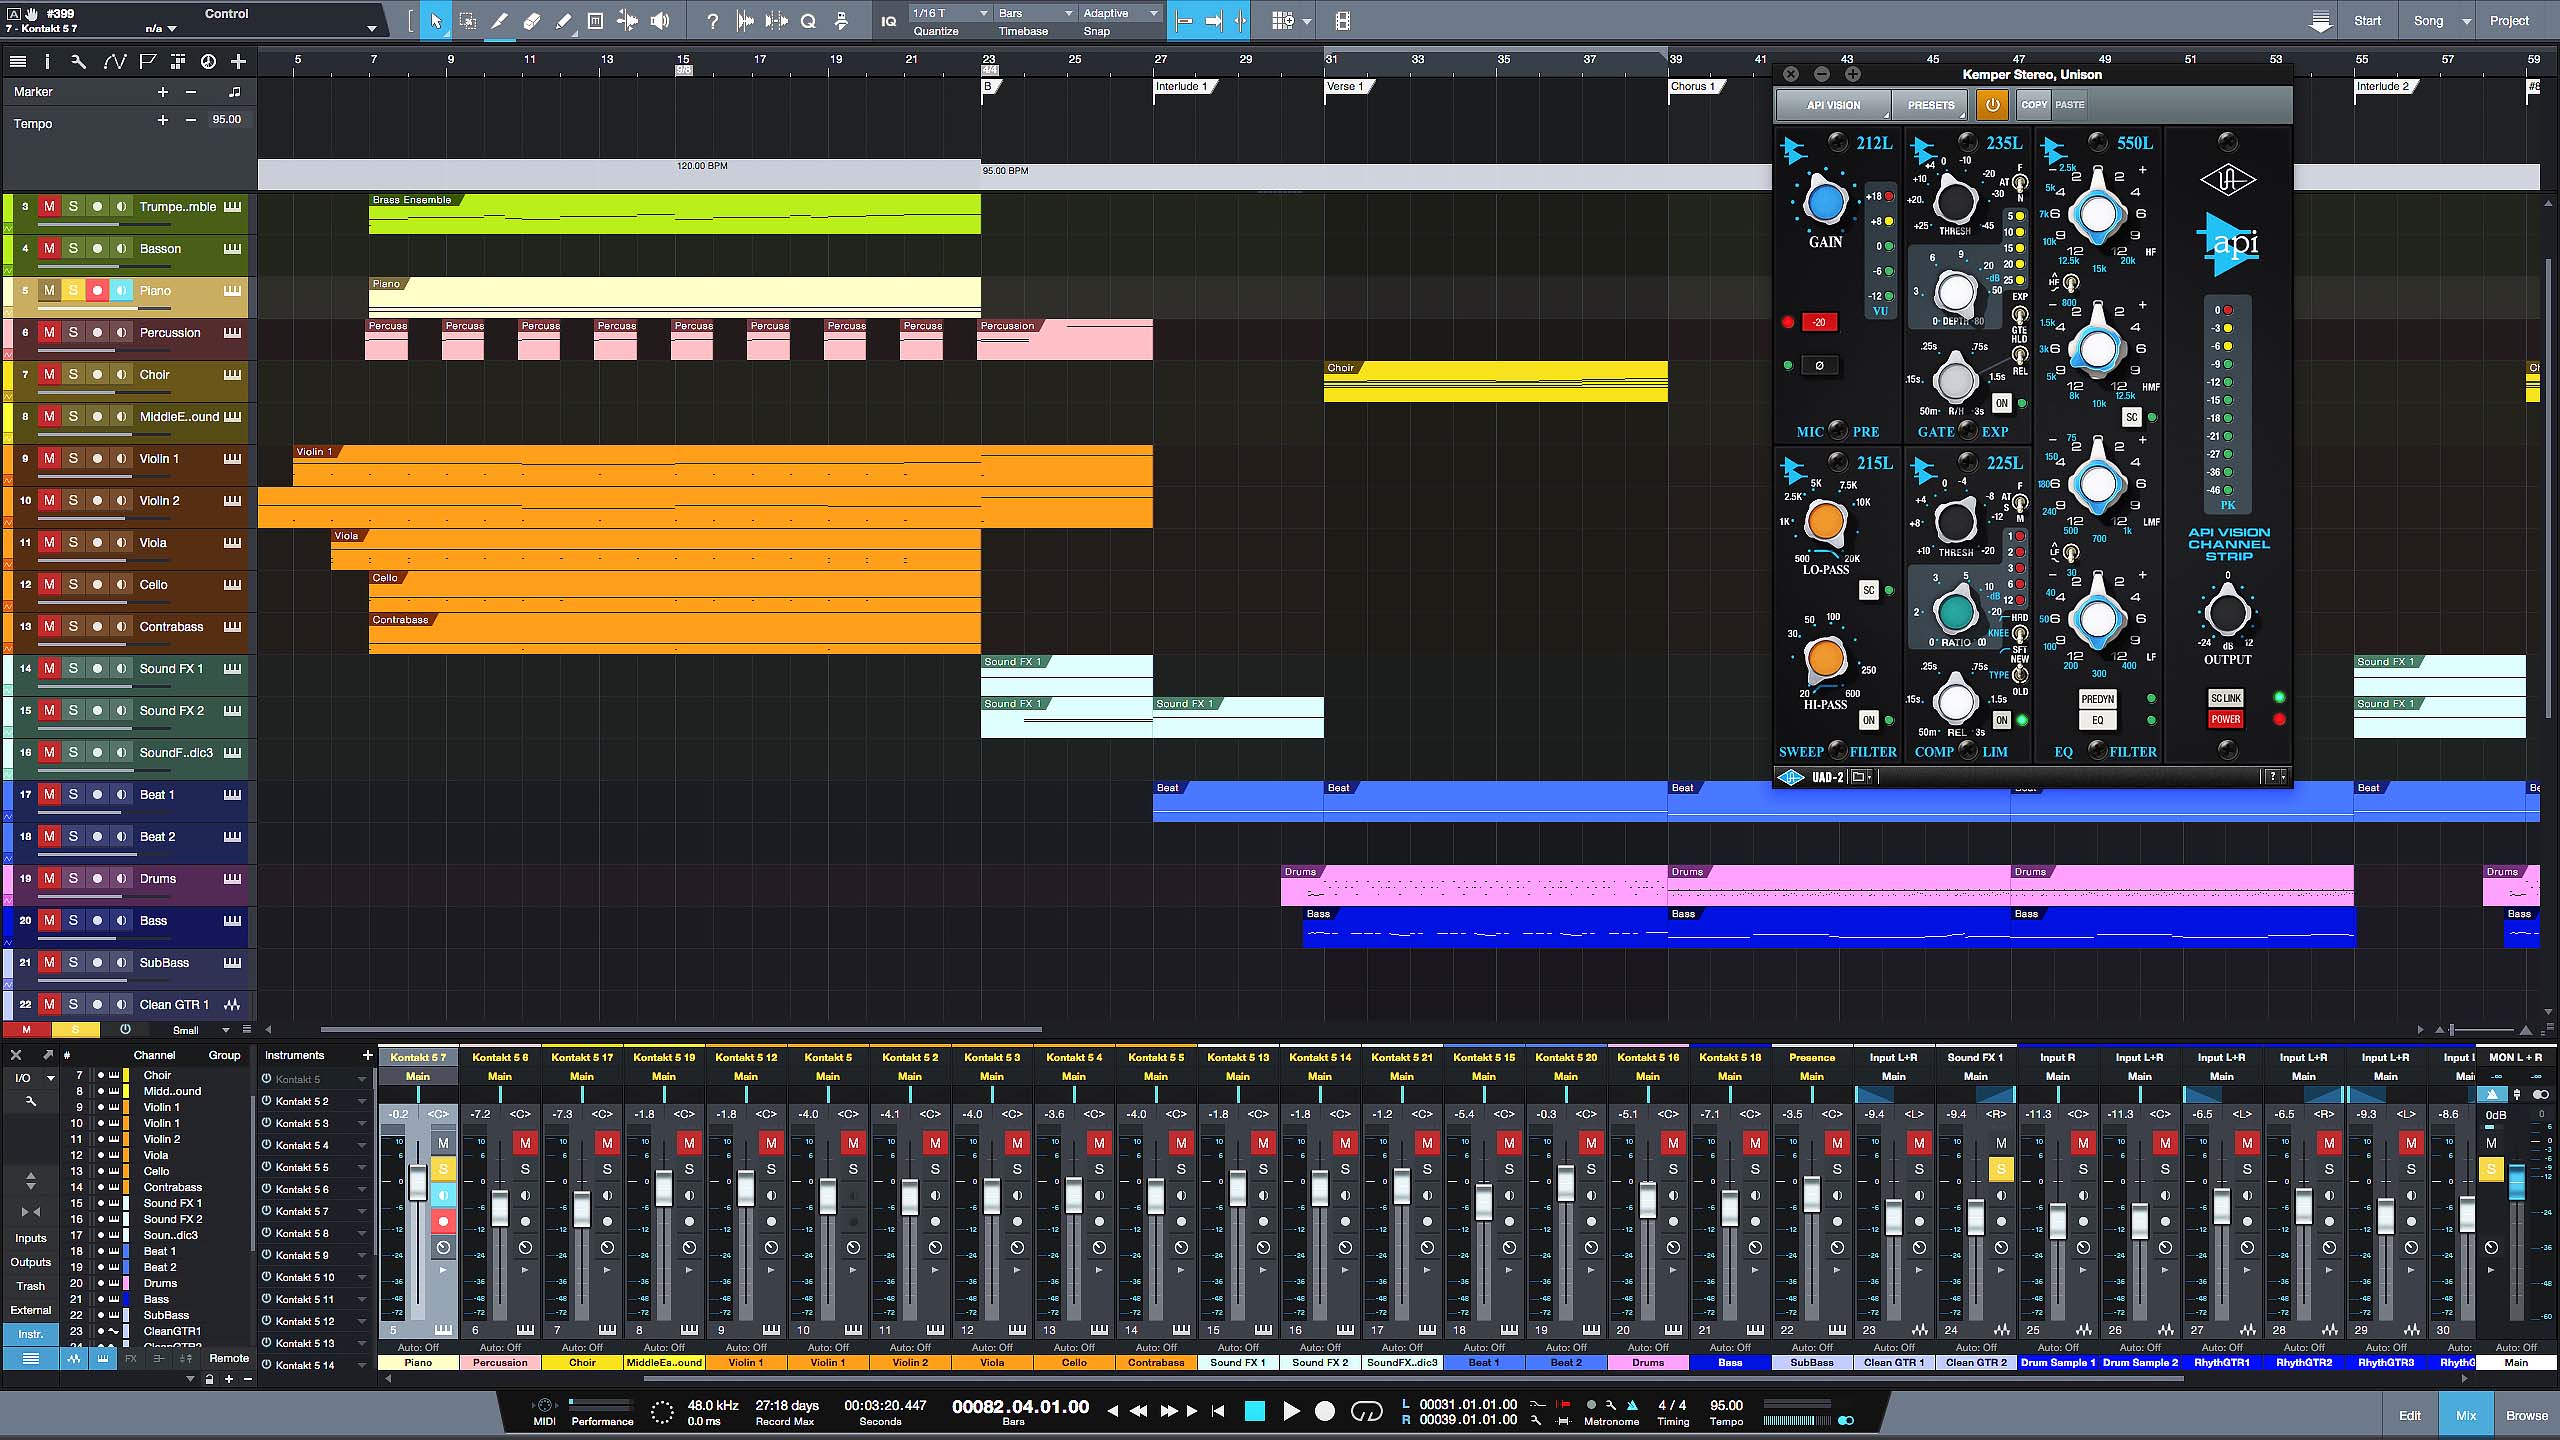The height and width of the screenshot is (1440, 2560).
Task: Select the Paint tool
Action: (x=563, y=21)
